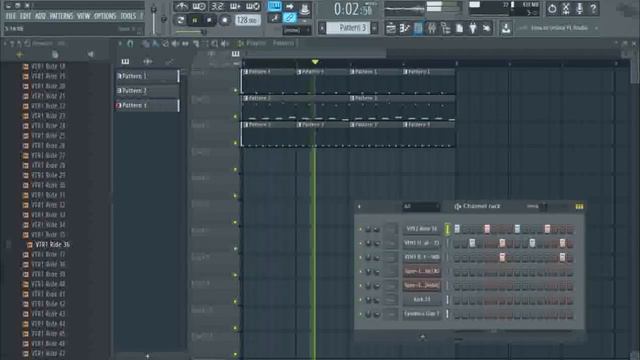The height and width of the screenshot is (360, 640).
Task: Select the Slip tool in playlist toolbar
Action: coord(185,43)
